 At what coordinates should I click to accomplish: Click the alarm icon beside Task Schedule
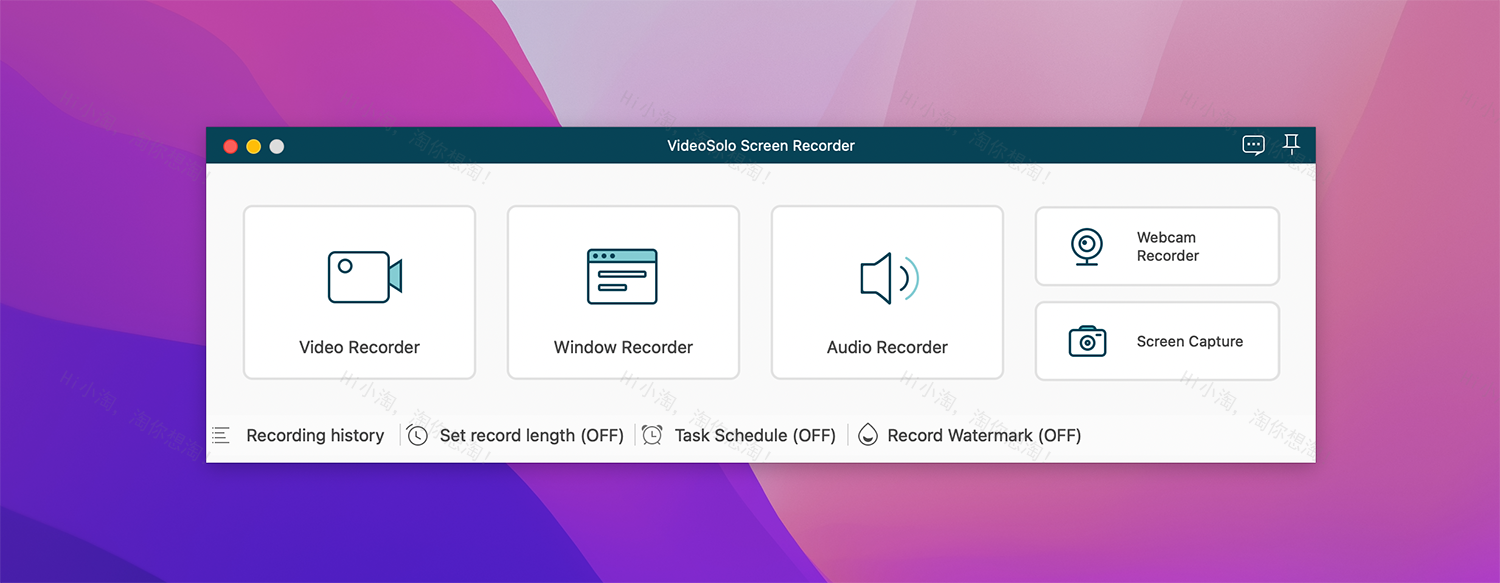pyautogui.click(x=652, y=435)
